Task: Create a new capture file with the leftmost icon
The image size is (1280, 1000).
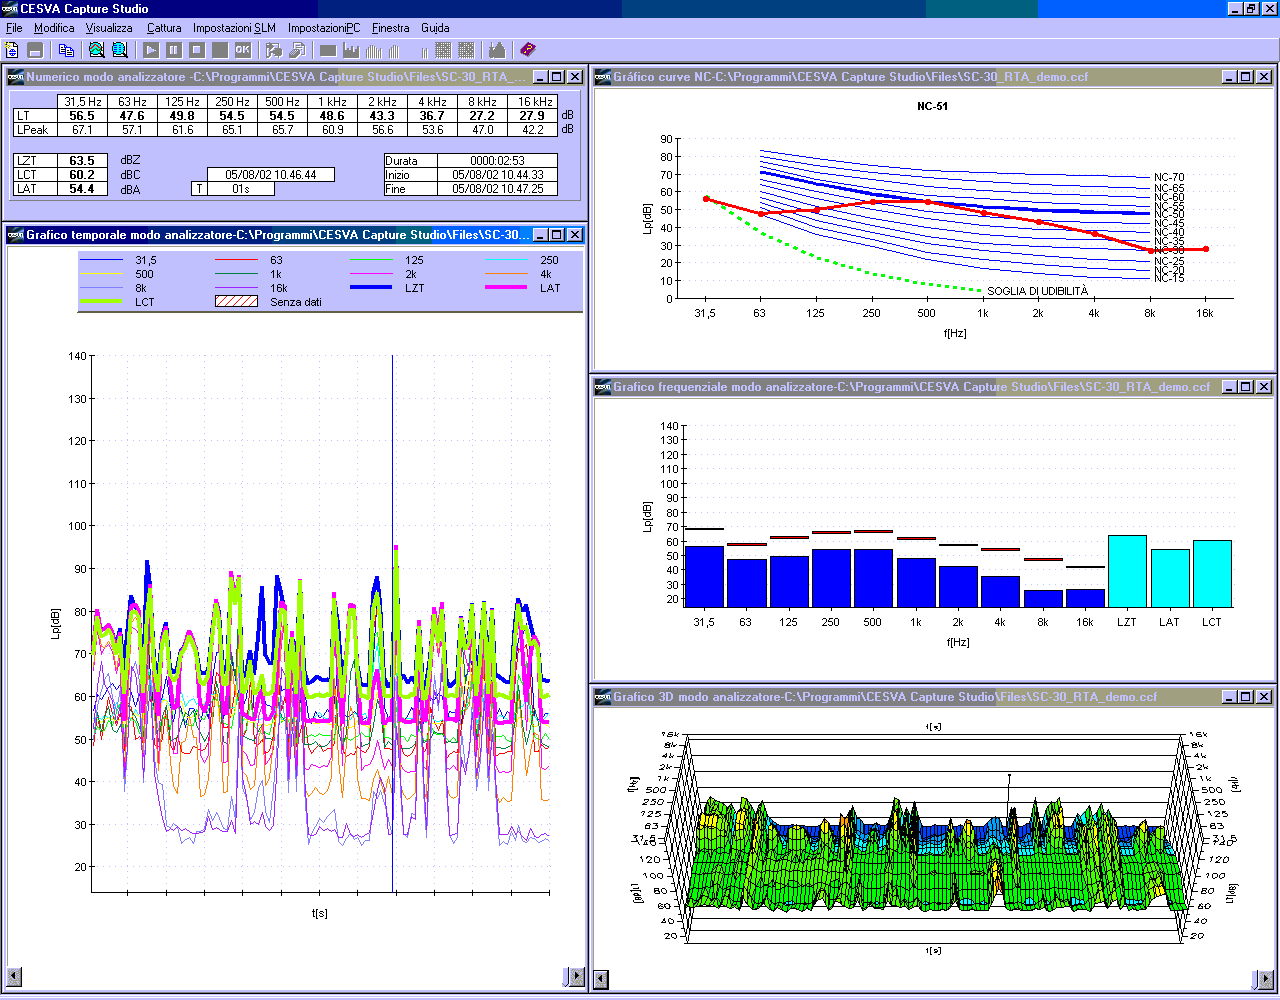Action: pyautogui.click(x=11, y=50)
